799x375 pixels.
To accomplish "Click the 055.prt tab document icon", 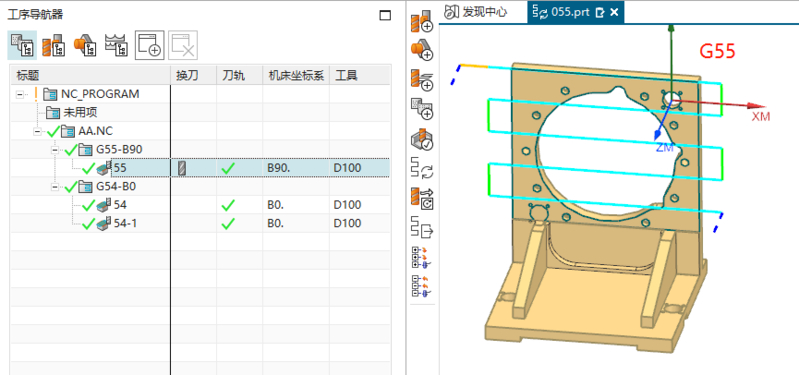I will coord(600,12).
